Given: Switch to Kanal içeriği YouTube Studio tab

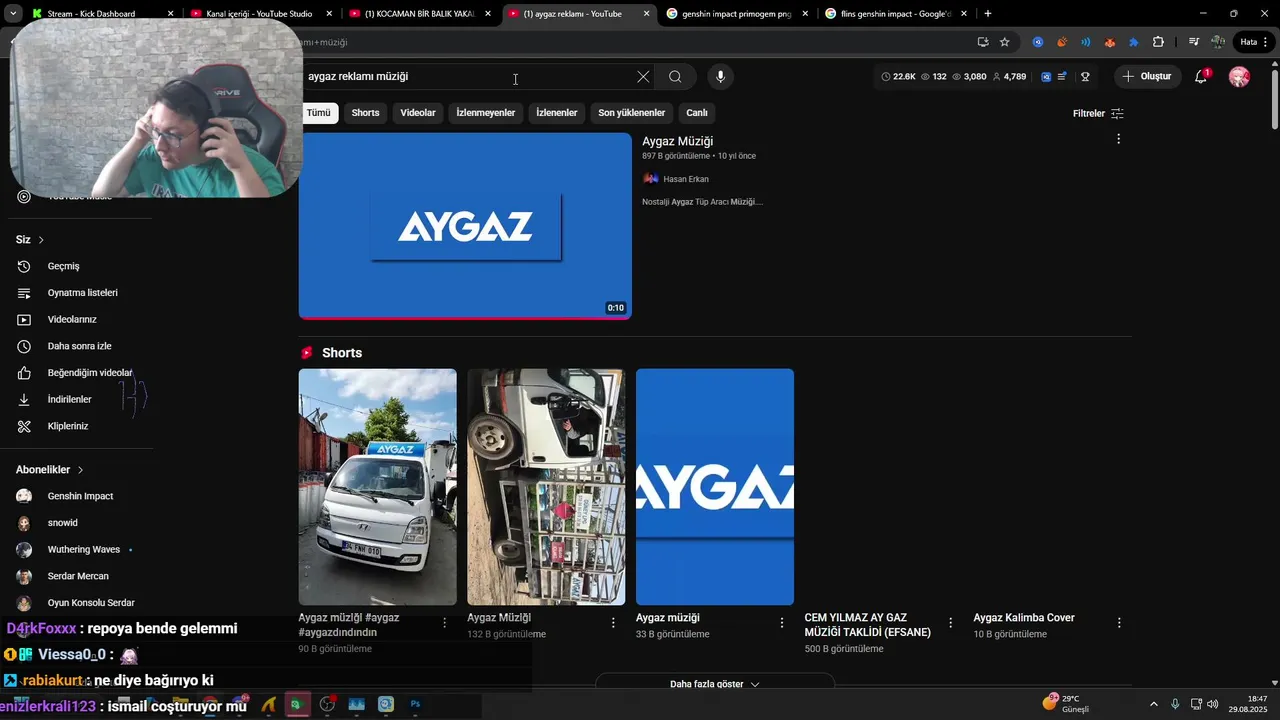Looking at the screenshot, I should 259,14.
